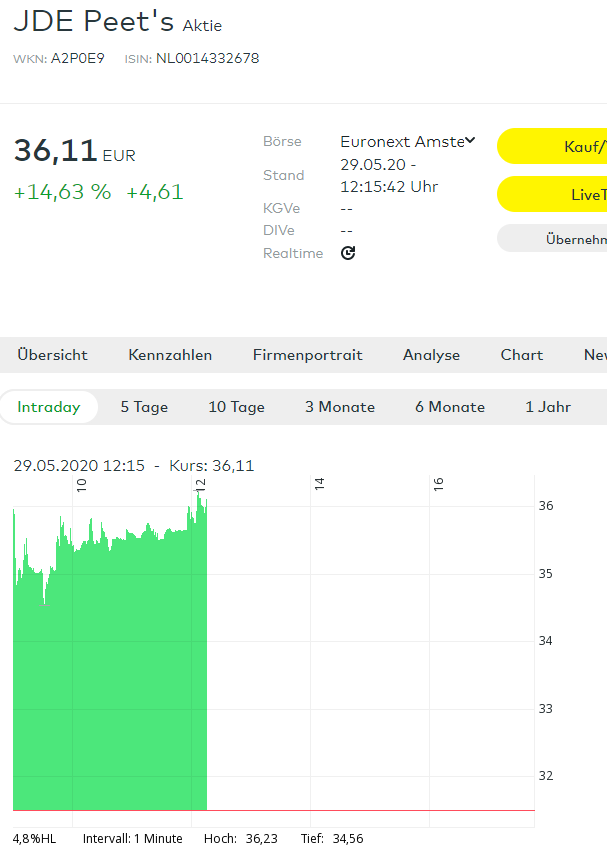
Task: Click the Realtime refresh clock icon
Action: point(348,253)
